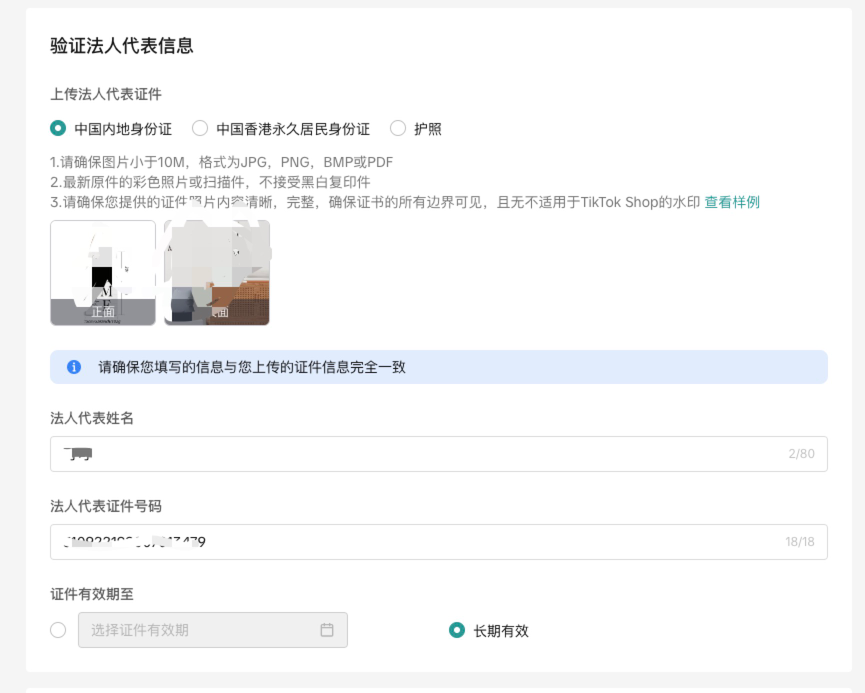Select the custom validity date radio button
865x693 pixels.
click(x=59, y=630)
